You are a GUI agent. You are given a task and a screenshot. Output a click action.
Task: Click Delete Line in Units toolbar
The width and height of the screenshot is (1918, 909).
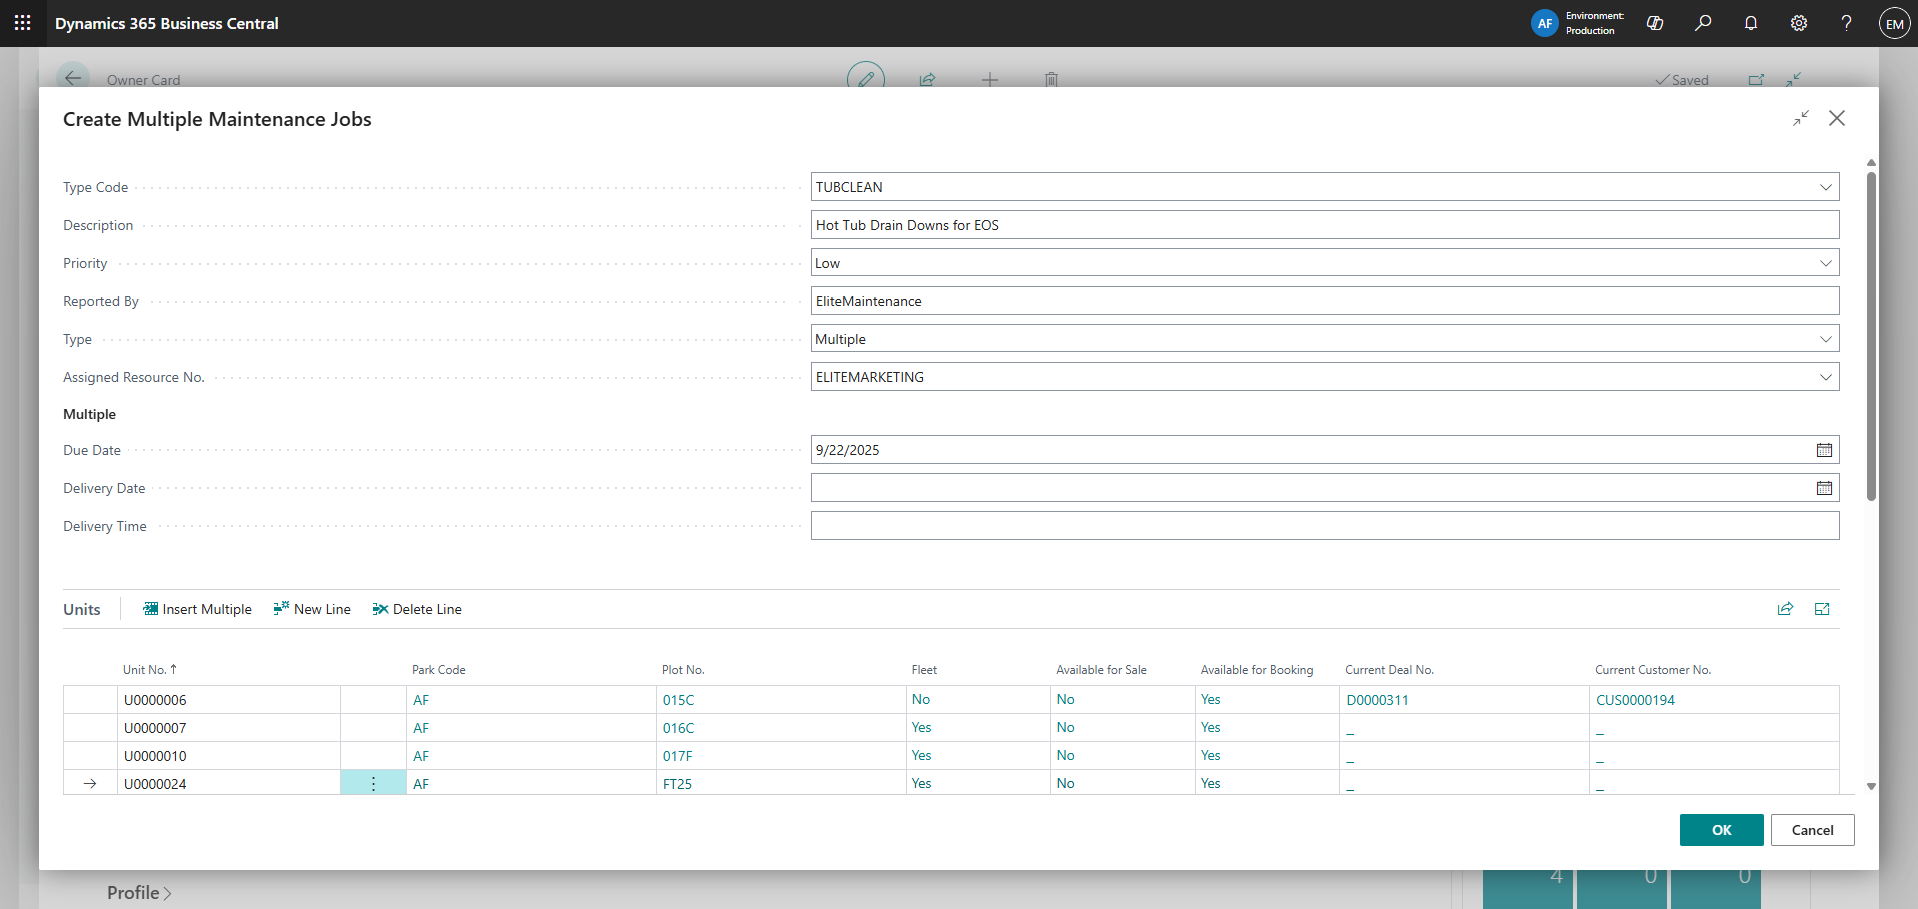click(x=417, y=609)
